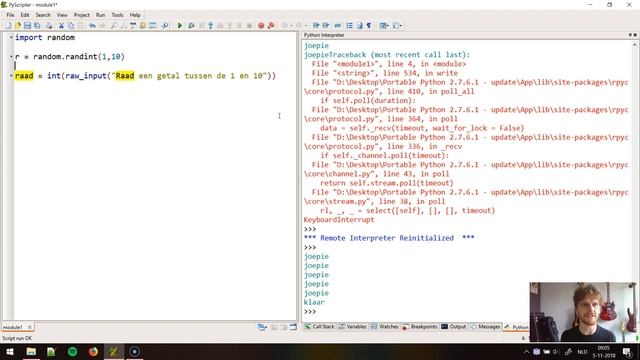Open the Windows Start menu

(x=9, y=351)
